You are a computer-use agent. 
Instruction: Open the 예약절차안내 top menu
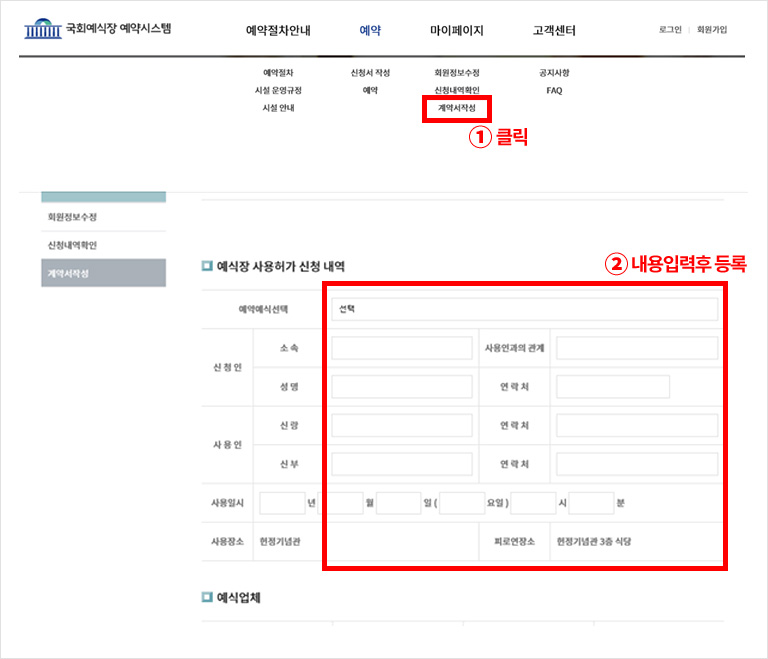(278, 31)
